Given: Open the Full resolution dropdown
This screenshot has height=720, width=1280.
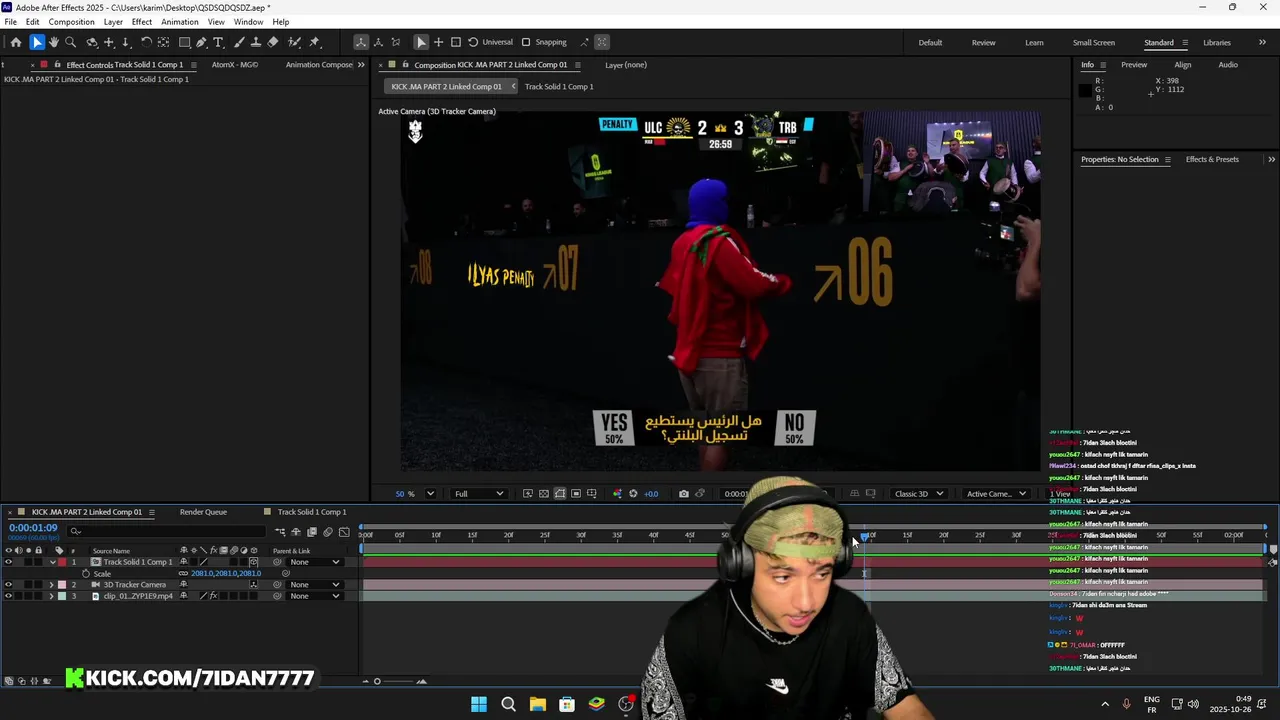Looking at the screenshot, I should tap(479, 494).
